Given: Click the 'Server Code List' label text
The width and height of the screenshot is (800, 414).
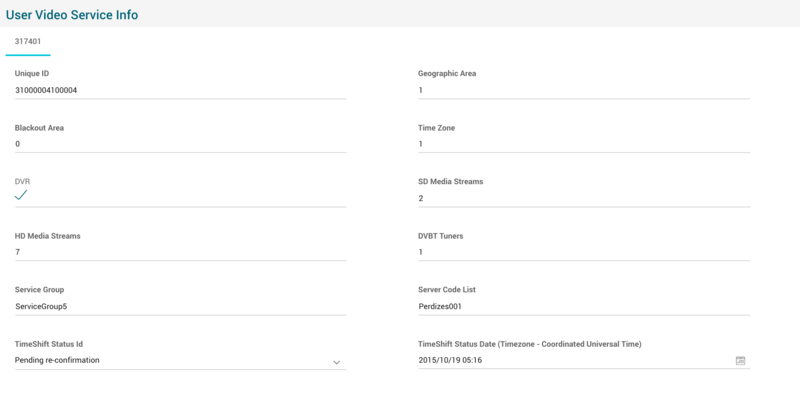Looking at the screenshot, I should click(x=452, y=289).
